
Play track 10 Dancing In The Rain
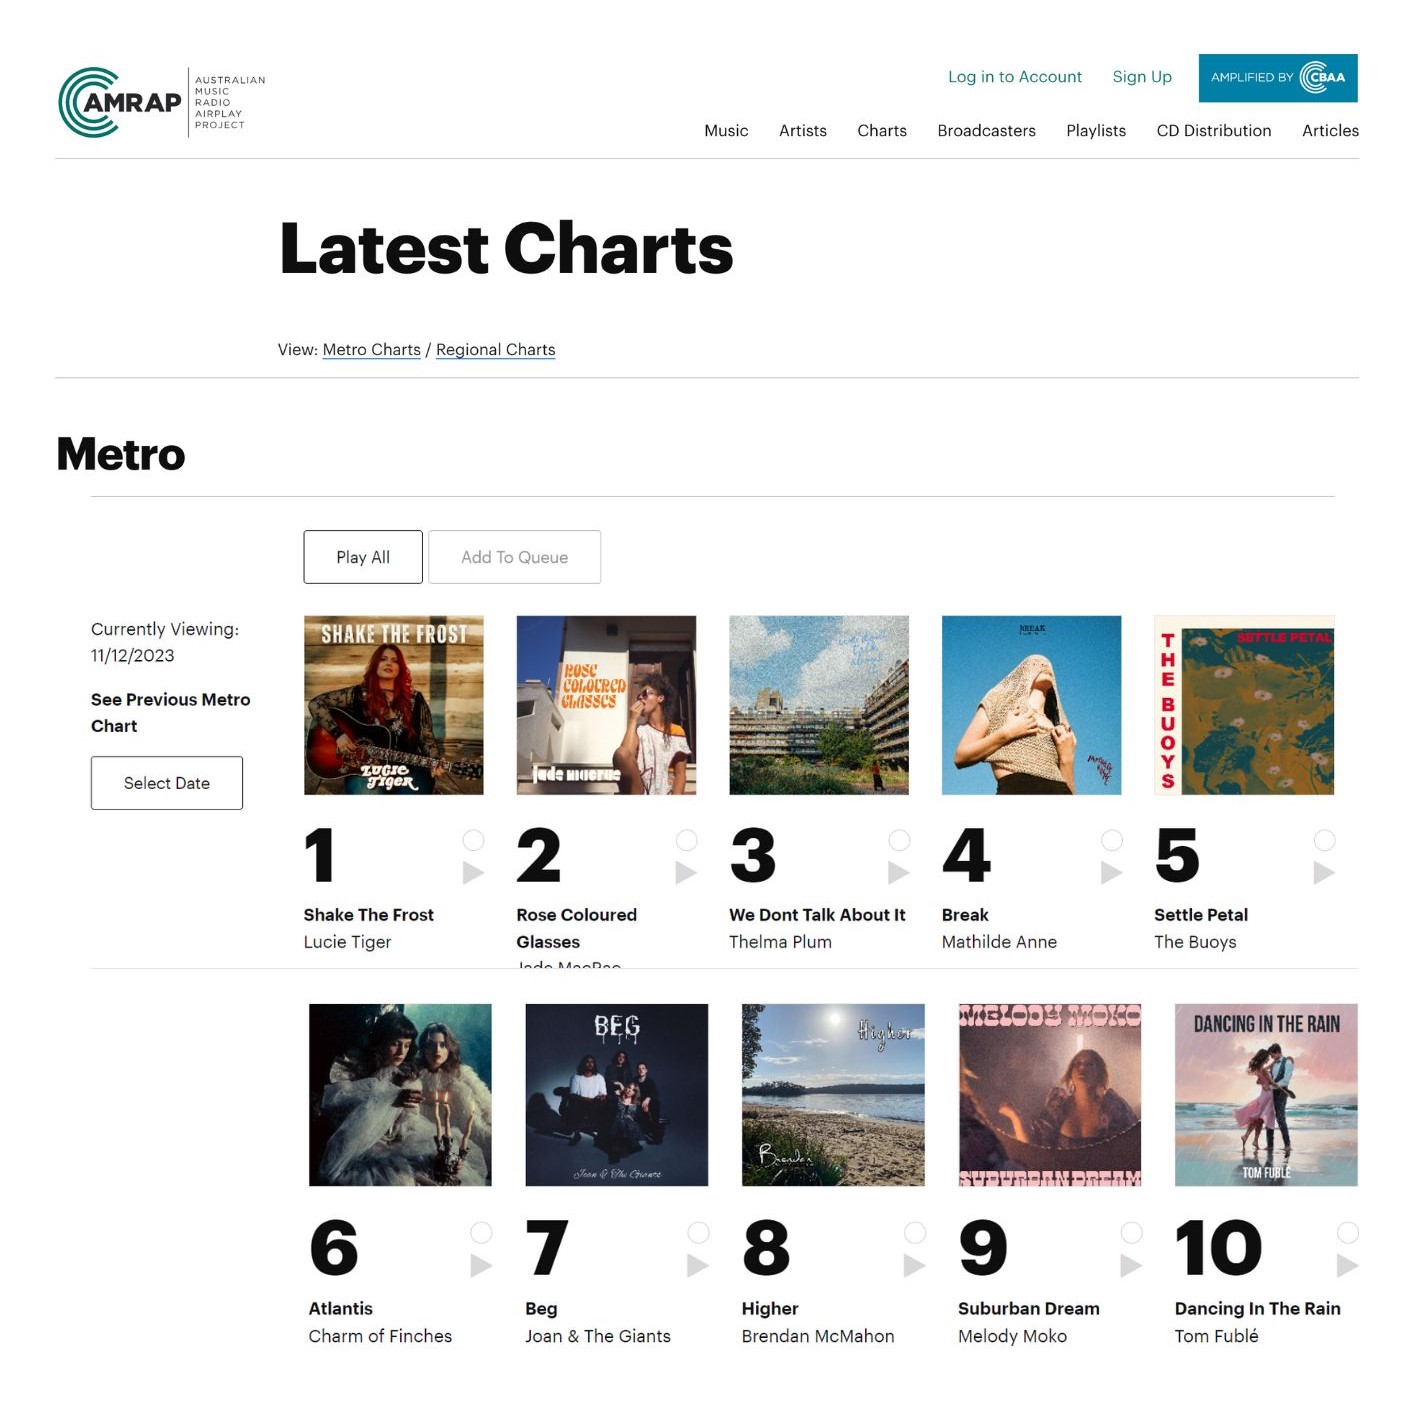pos(1347,1266)
